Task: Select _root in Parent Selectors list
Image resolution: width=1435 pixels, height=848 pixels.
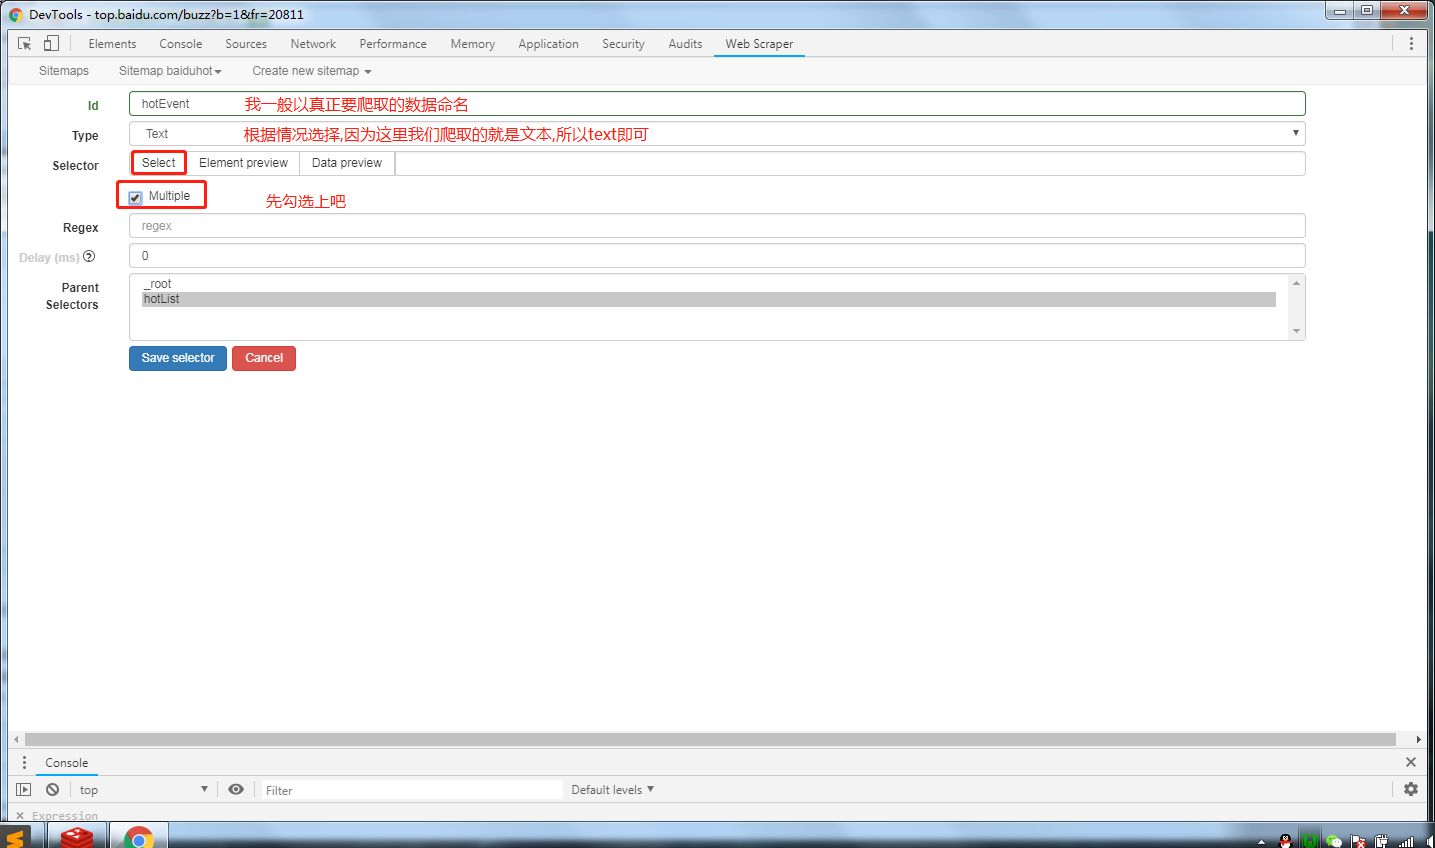Action: click(709, 284)
